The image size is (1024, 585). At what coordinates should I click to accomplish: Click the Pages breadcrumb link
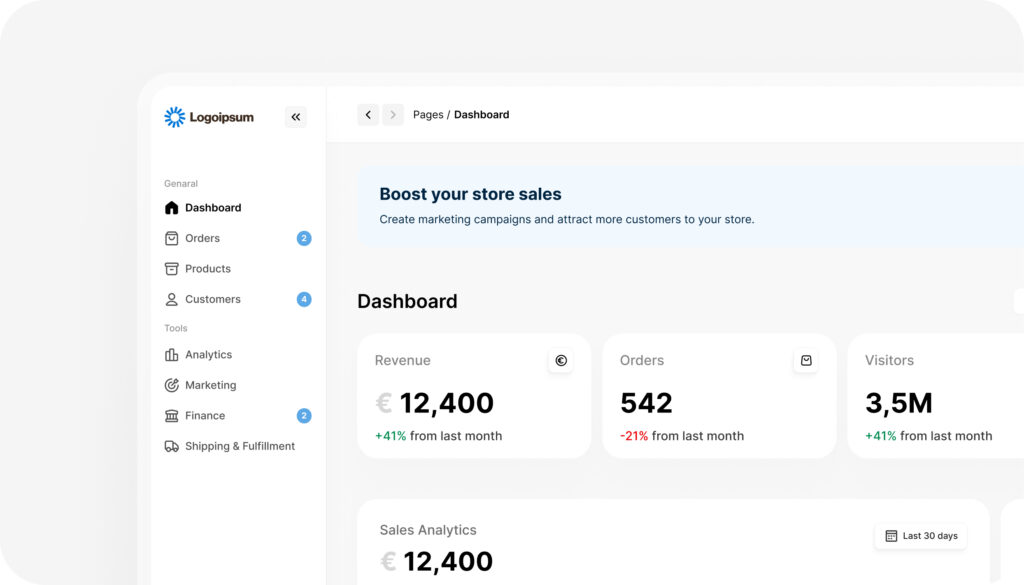[x=428, y=114]
